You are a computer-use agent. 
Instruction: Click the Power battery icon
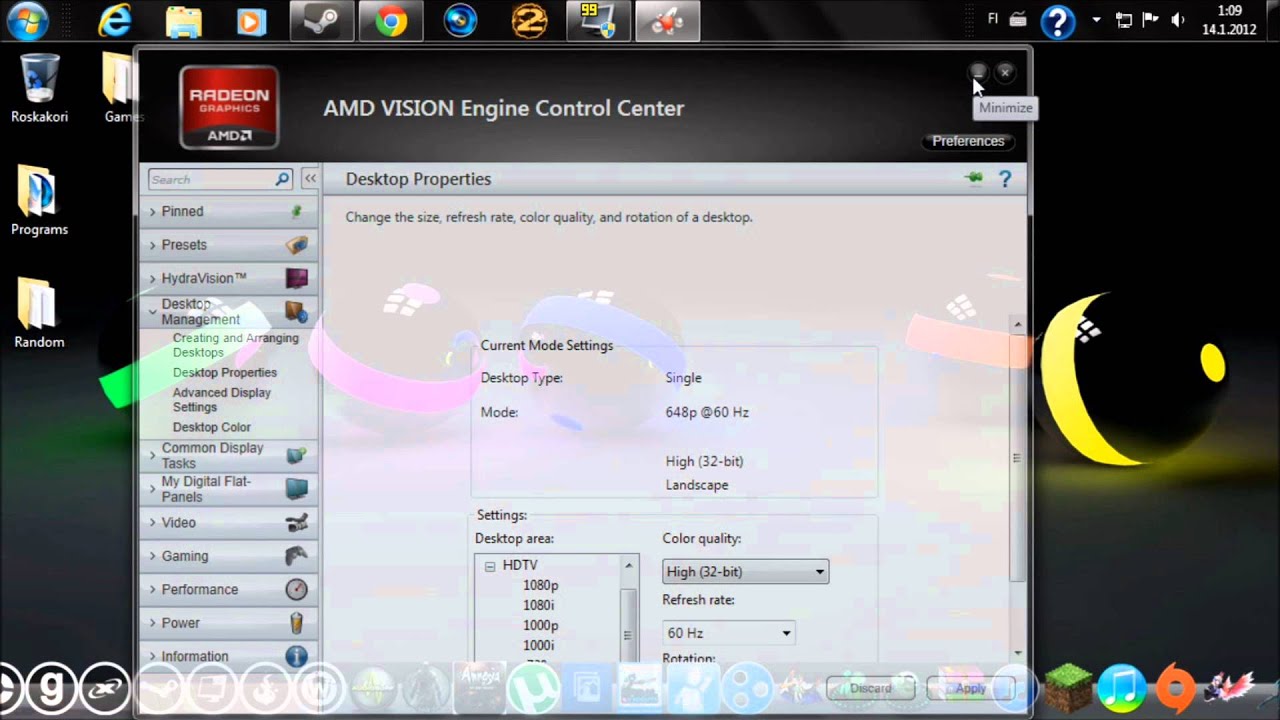296,623
